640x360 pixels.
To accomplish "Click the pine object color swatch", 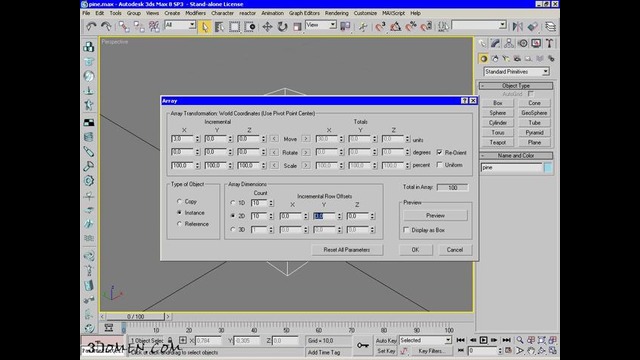I will point(548,168).
